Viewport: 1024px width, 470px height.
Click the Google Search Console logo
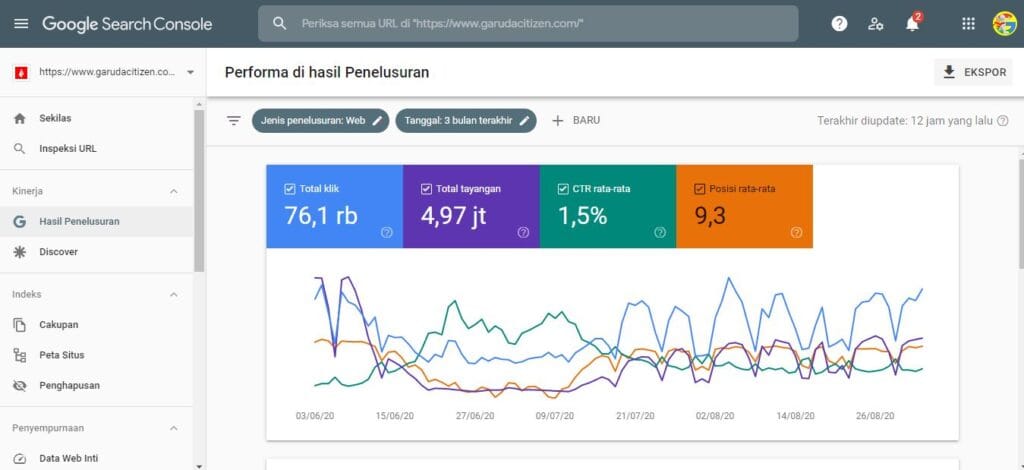[x=127, y=24]
